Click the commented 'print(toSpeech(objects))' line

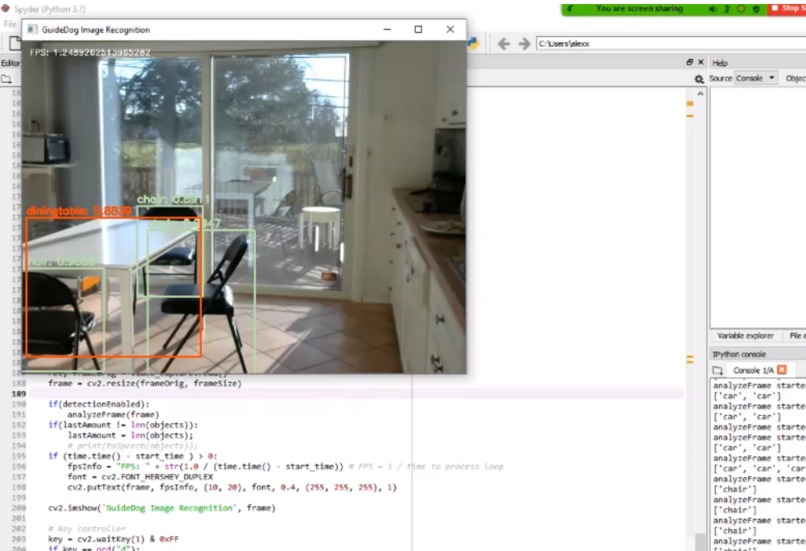click(132, 446)
